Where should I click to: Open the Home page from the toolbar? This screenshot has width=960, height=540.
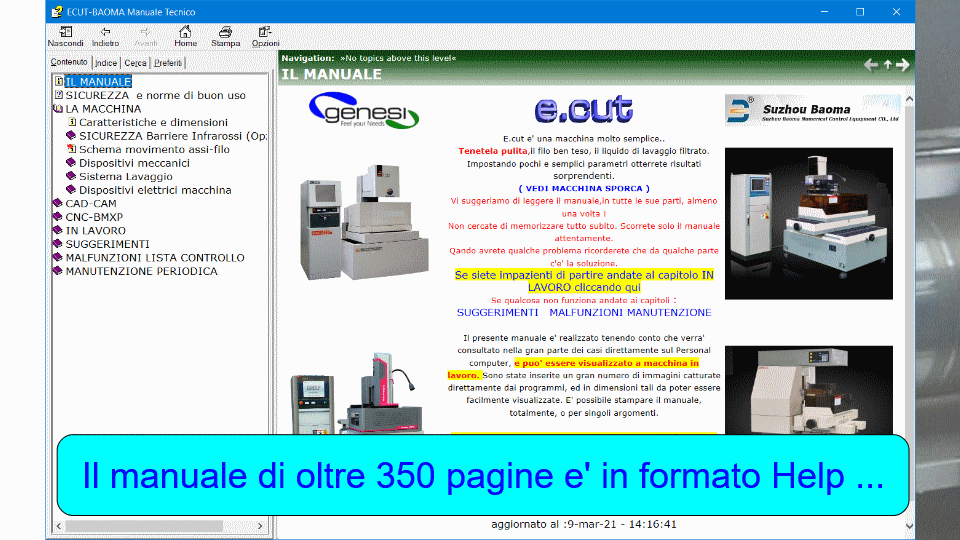[185, 37]
